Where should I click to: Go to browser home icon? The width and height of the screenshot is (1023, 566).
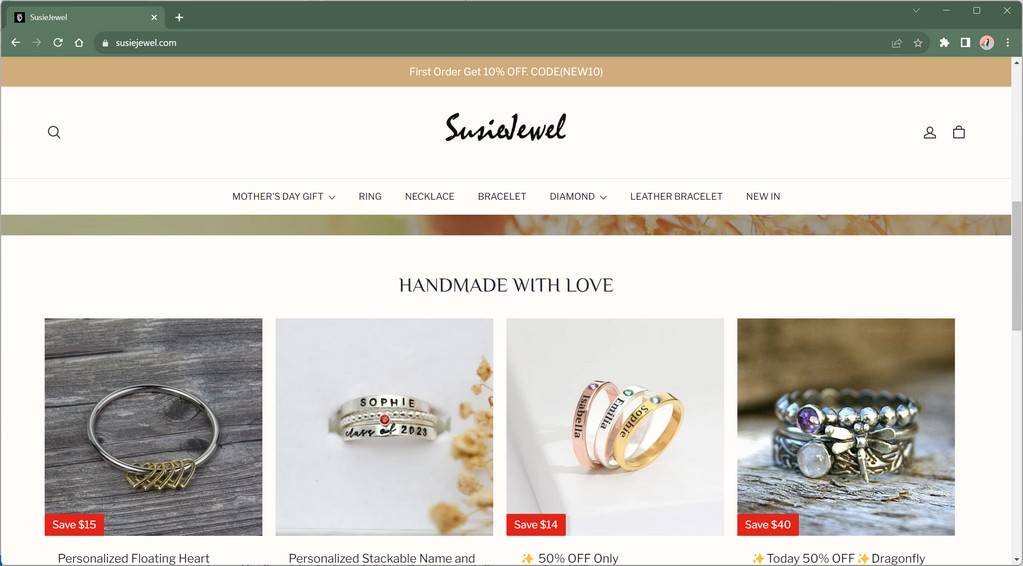click(79, 42)
